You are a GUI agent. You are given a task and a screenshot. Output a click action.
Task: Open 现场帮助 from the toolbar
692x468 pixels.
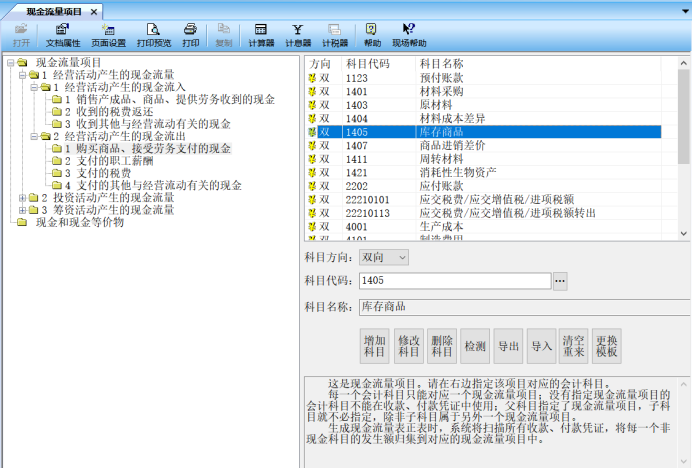pyautogui.click(x=408, y=35)
